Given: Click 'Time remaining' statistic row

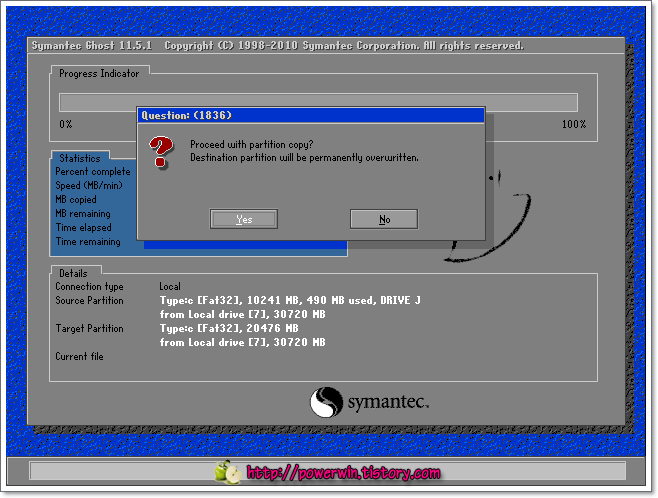Looking at the screenshot, I should pyautogui.click(x=88, y=242).
